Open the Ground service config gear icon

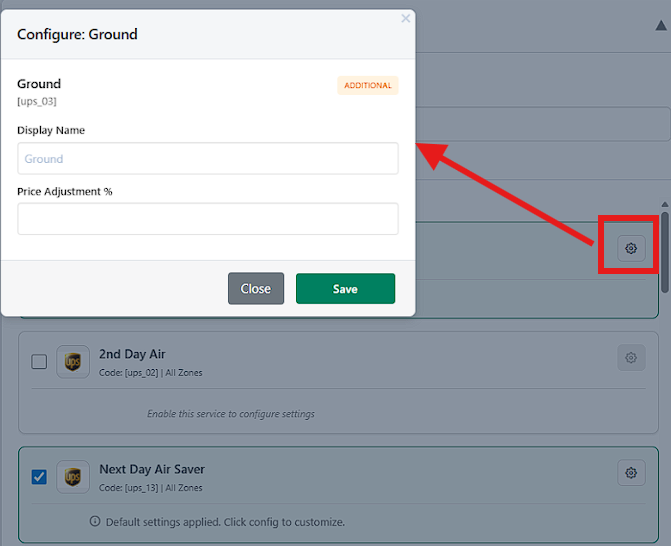631,248
